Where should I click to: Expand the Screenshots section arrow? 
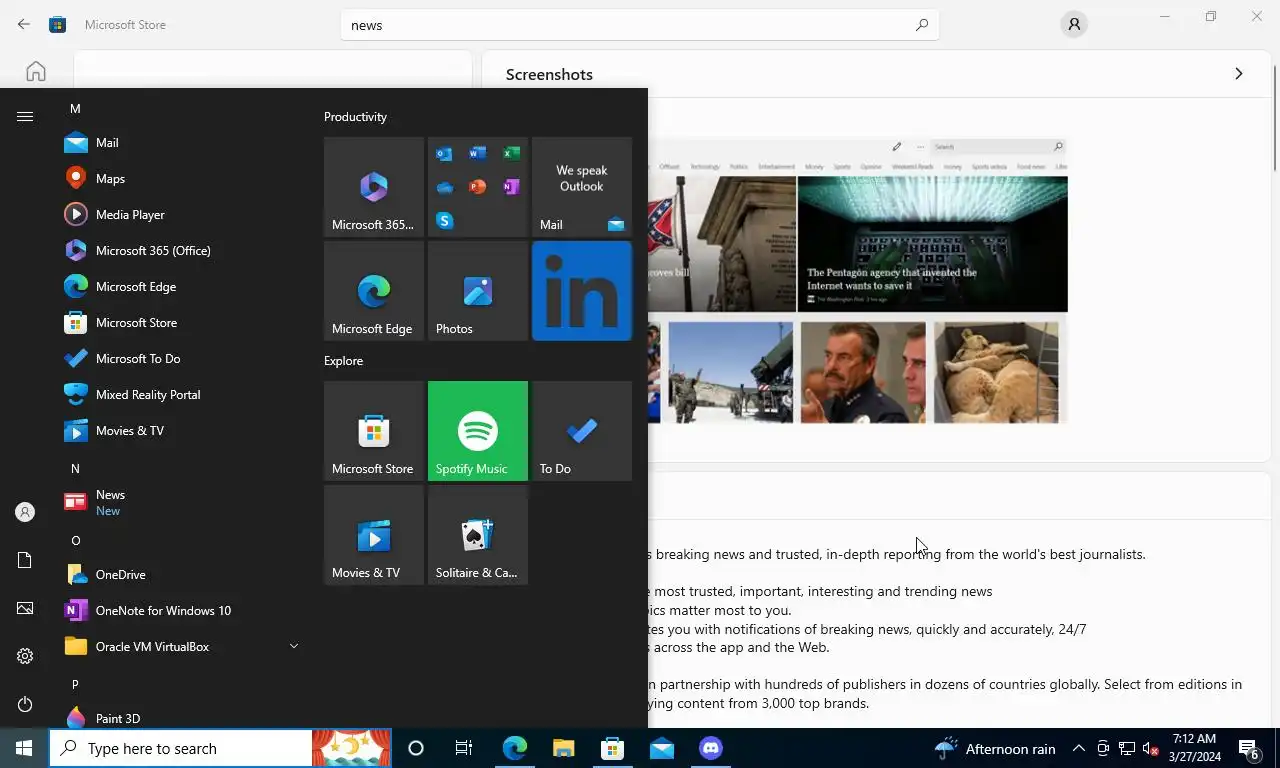1238,74
